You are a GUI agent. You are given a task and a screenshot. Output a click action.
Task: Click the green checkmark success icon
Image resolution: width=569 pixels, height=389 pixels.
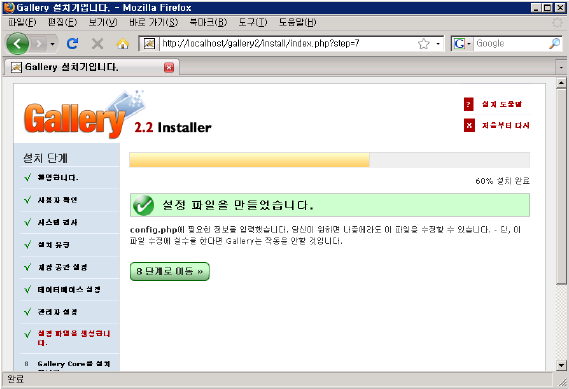(143, 205)
